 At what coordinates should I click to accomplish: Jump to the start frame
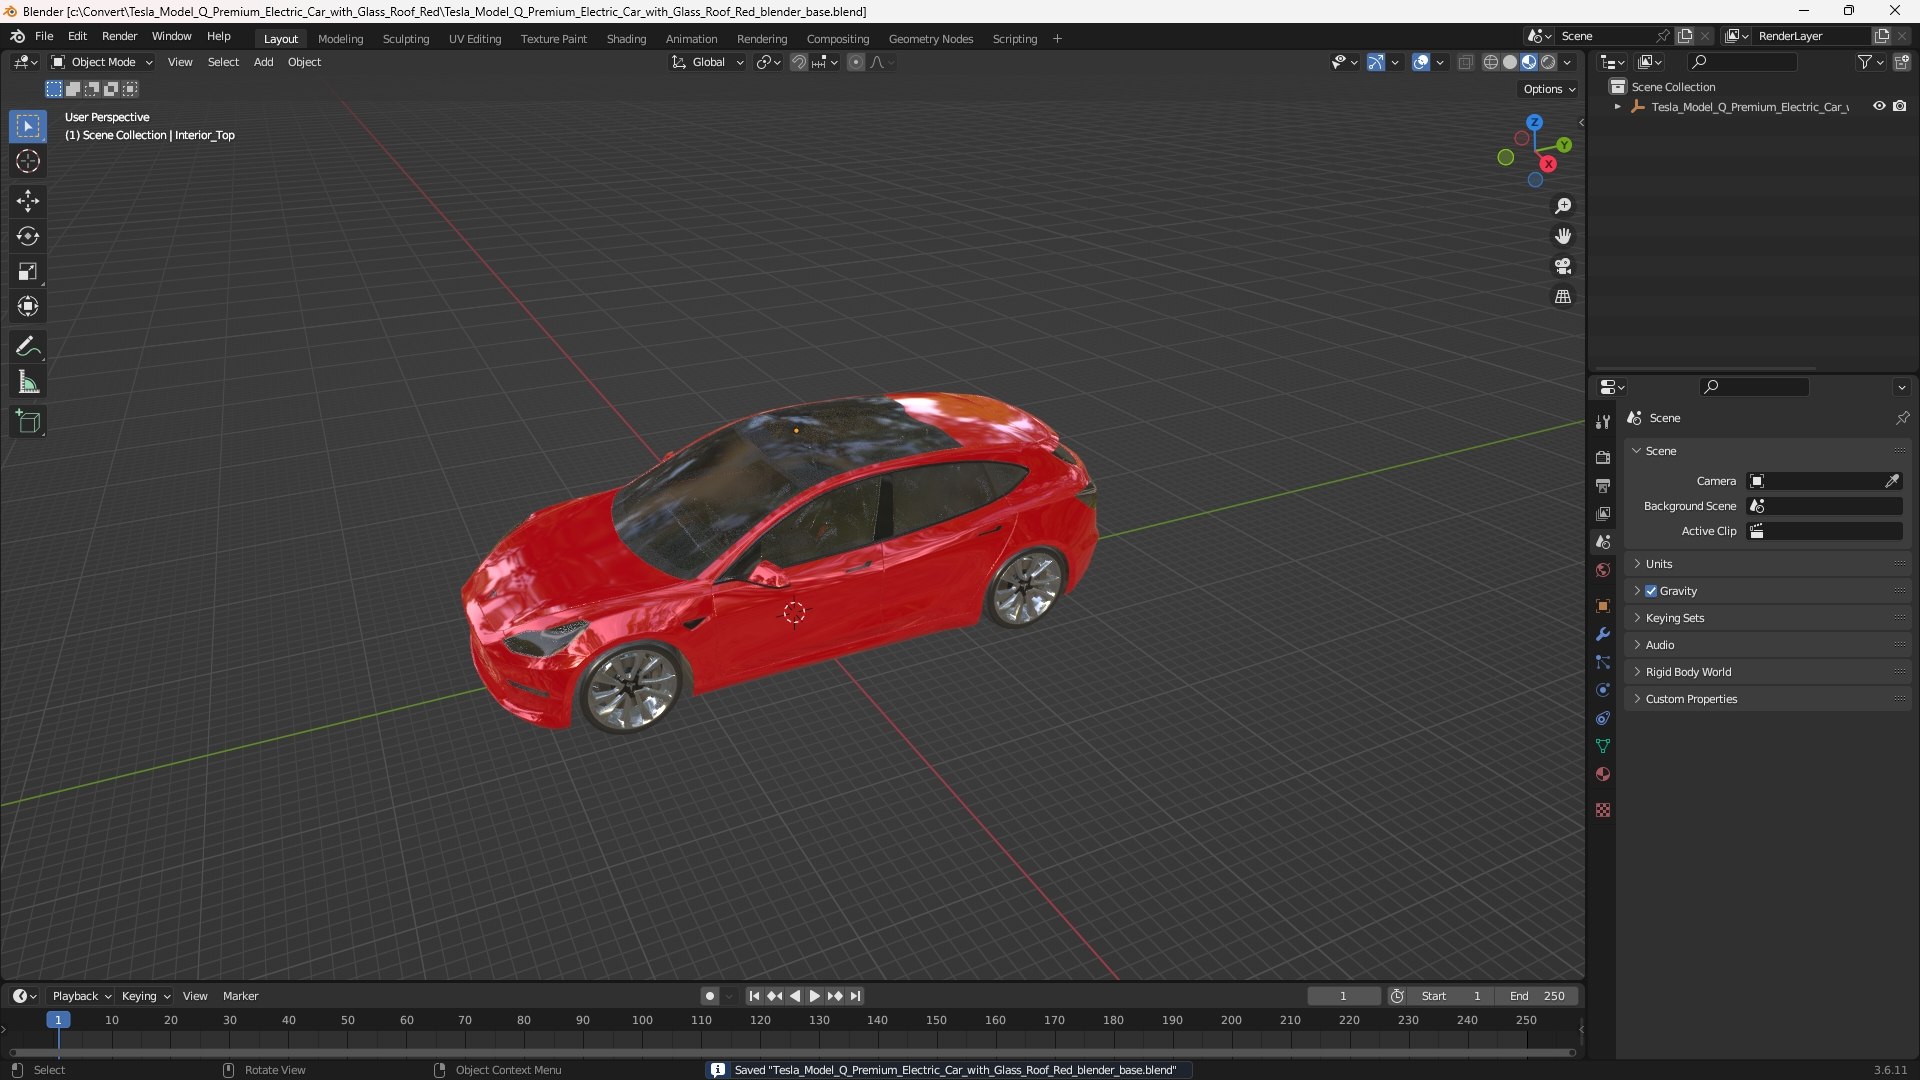pos(754,996)
